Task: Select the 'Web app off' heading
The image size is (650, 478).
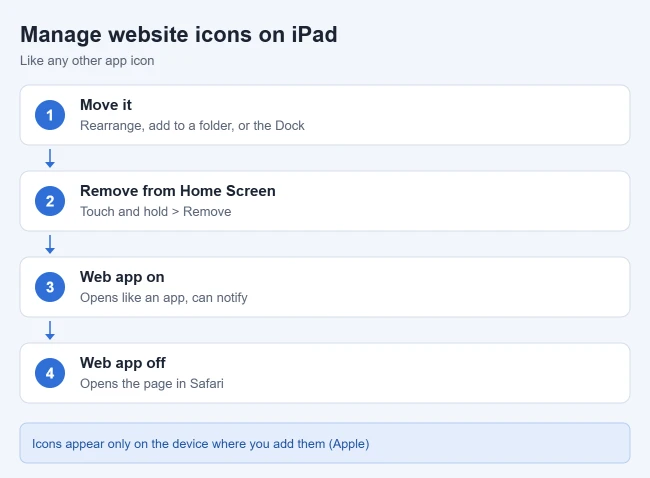Action: click(123, 363)
